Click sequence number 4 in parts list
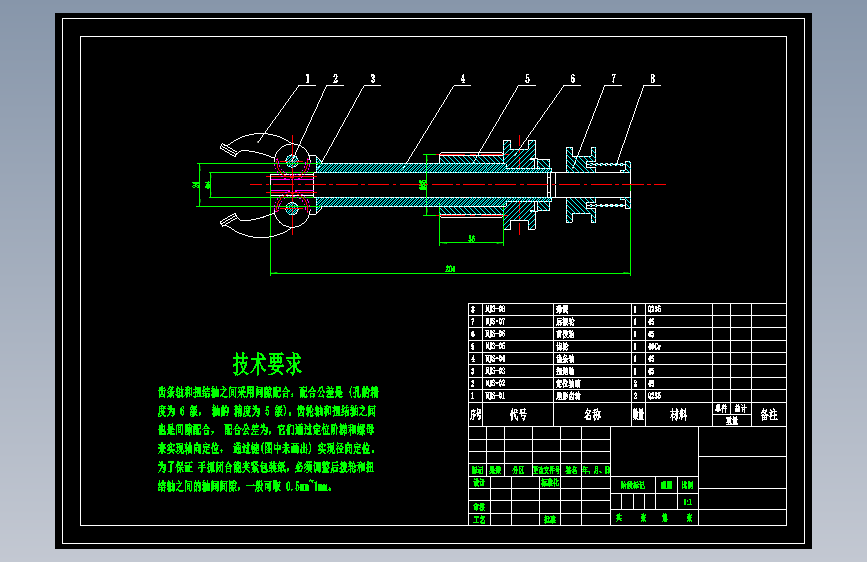The height and width of the screenshot is (562, 867). coord(473,359)
